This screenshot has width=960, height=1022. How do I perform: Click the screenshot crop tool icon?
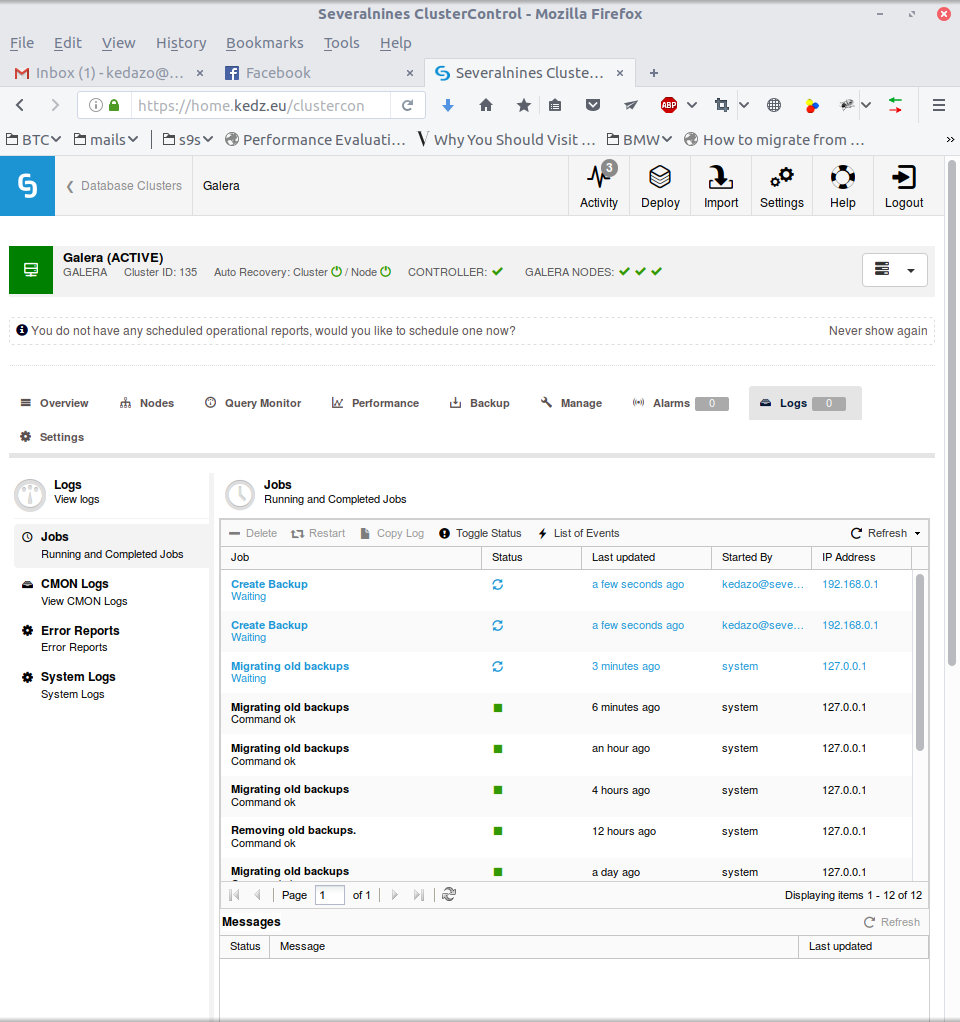pyautogui.click(x=721, y=105)
